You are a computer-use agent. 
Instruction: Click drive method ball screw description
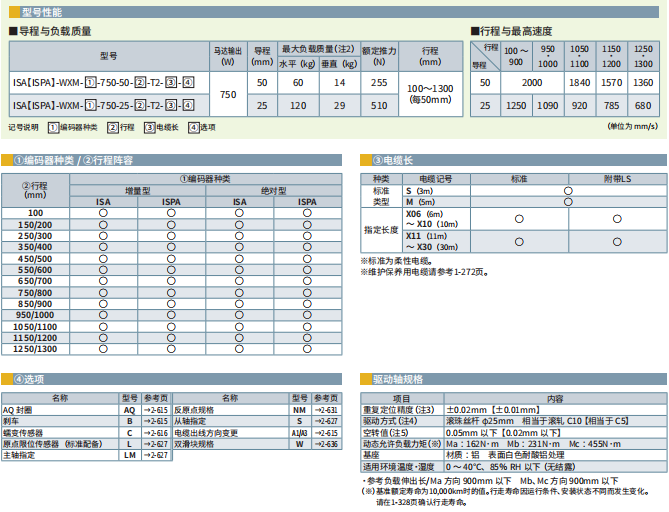click(x=537, y=421)
